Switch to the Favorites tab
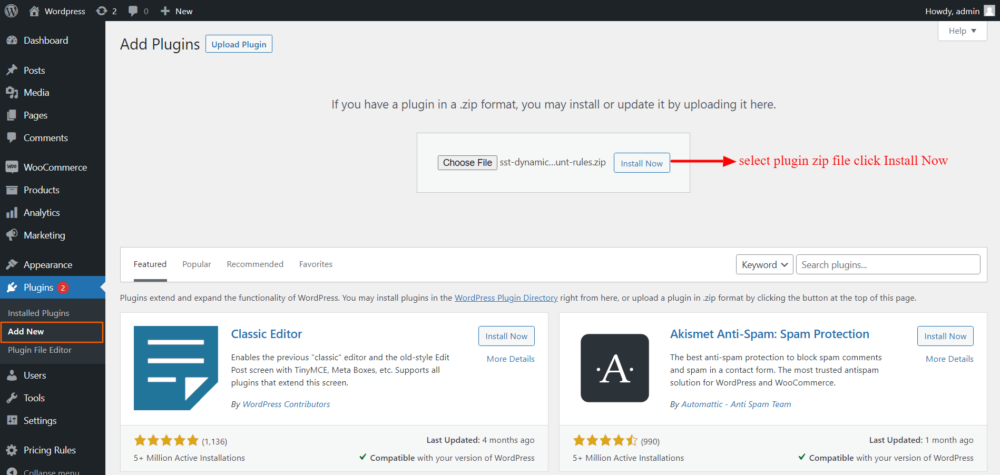 [x=316, y=264]
